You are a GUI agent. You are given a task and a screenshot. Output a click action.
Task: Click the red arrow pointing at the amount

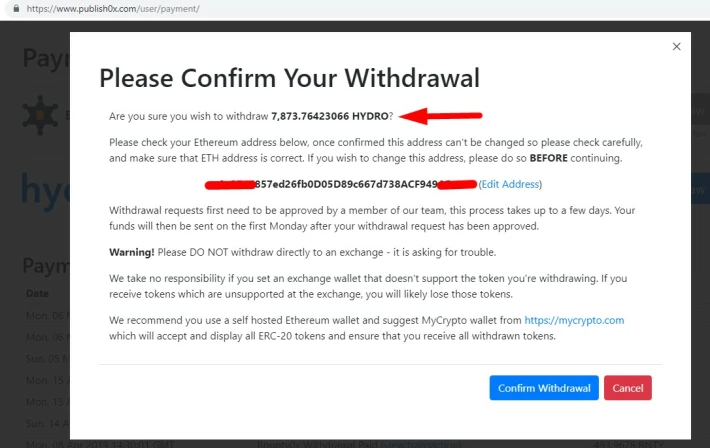pyautogui.click(x=441, y=116)
